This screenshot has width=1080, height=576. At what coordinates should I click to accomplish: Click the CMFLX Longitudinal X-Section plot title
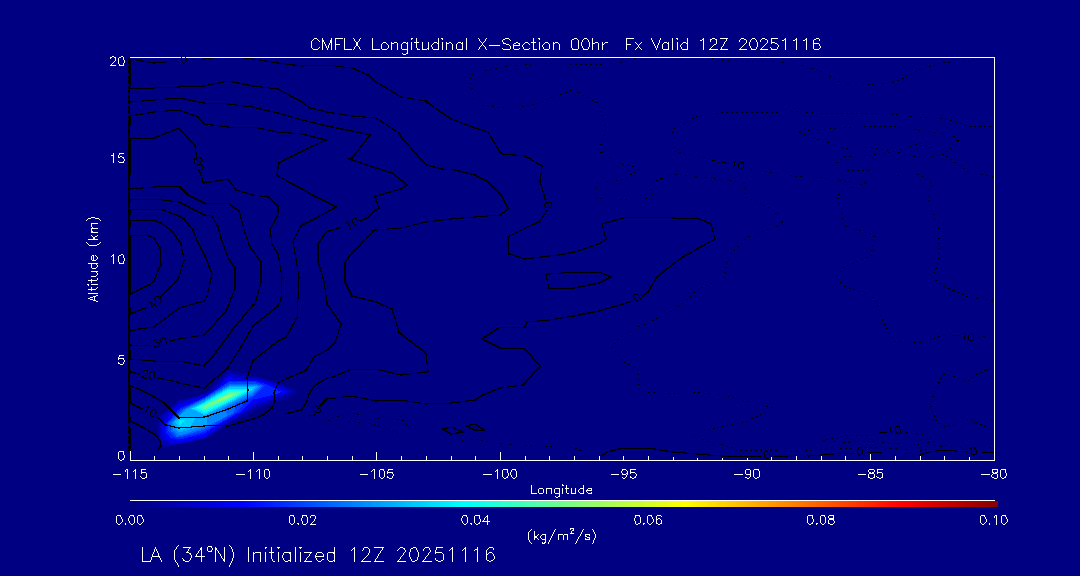coord(565,45)
